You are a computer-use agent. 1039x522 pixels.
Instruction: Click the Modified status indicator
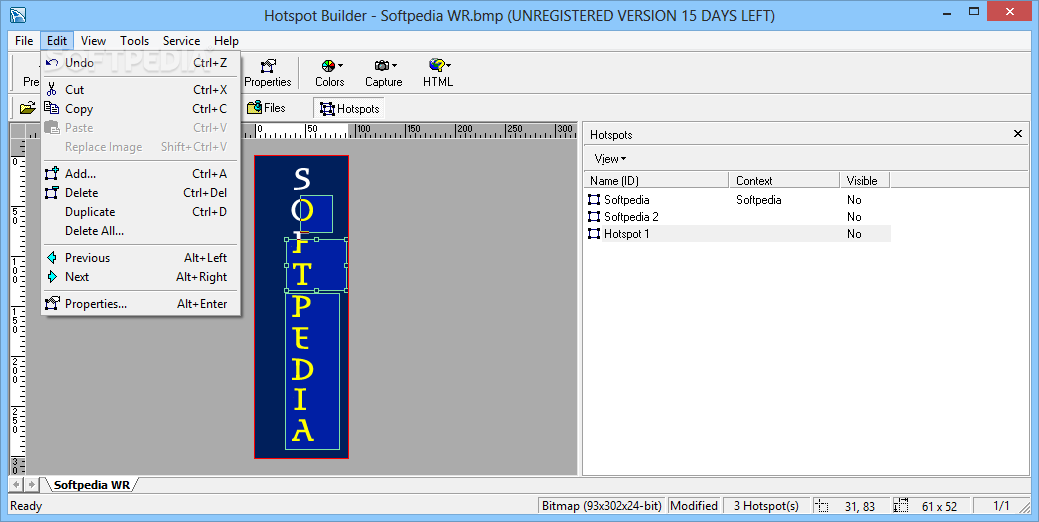tap(694, 505)
